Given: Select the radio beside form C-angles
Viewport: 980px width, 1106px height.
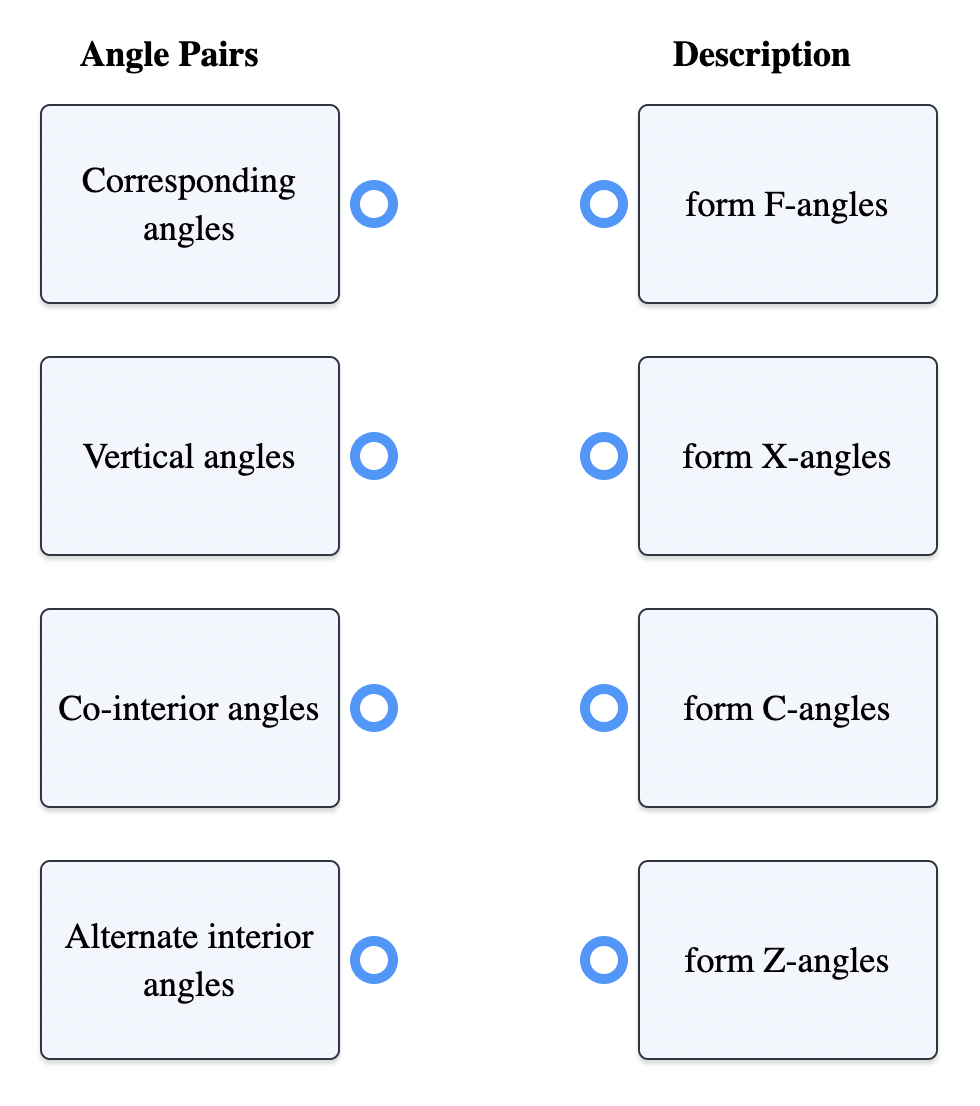Looking at the screenshot, I should pyautogui.click(x=603, y=708).
